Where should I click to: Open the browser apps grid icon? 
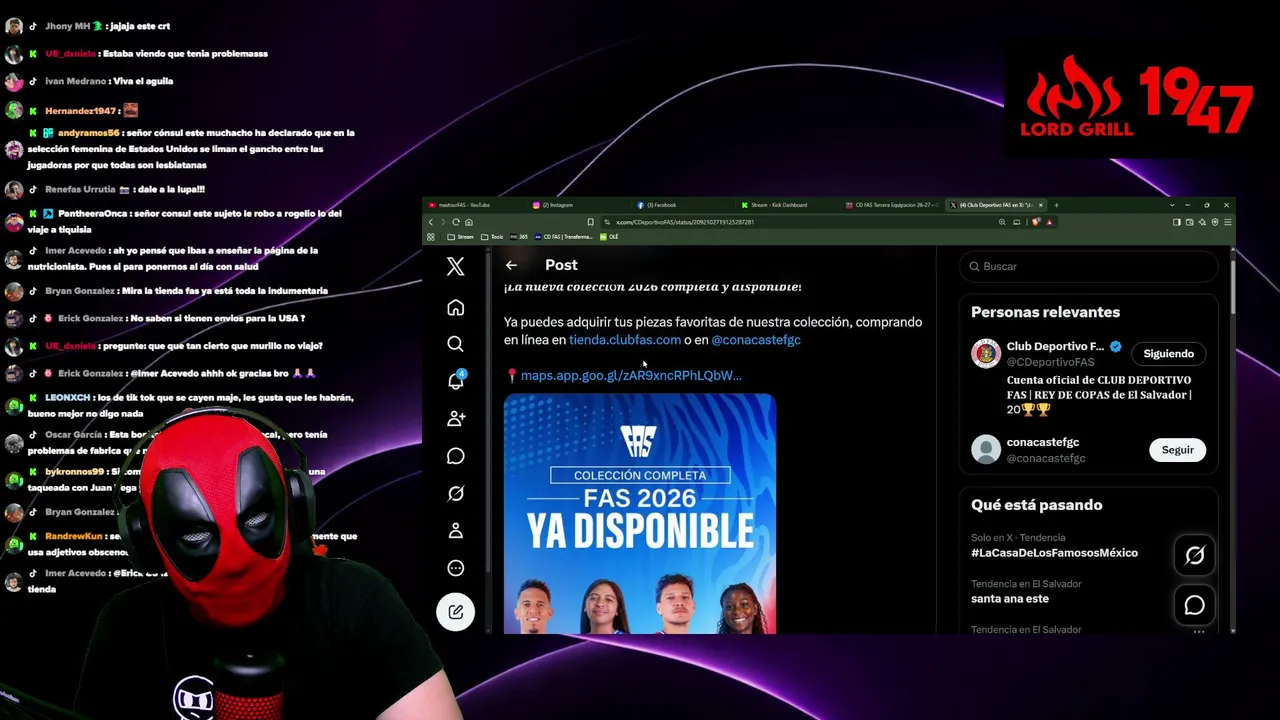pyautogui.click(x=431, y=237)
